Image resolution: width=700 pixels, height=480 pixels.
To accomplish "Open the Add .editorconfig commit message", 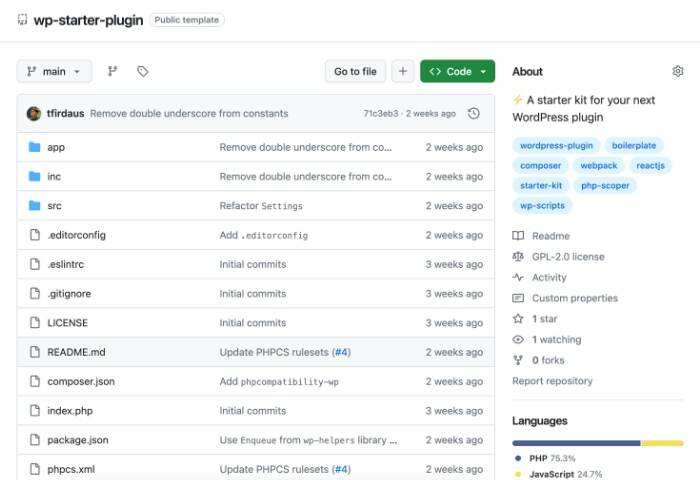I will click(x=263, y=235).
